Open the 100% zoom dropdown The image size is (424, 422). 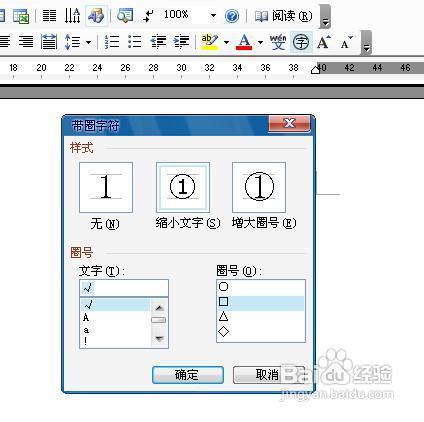pos(213,15)
